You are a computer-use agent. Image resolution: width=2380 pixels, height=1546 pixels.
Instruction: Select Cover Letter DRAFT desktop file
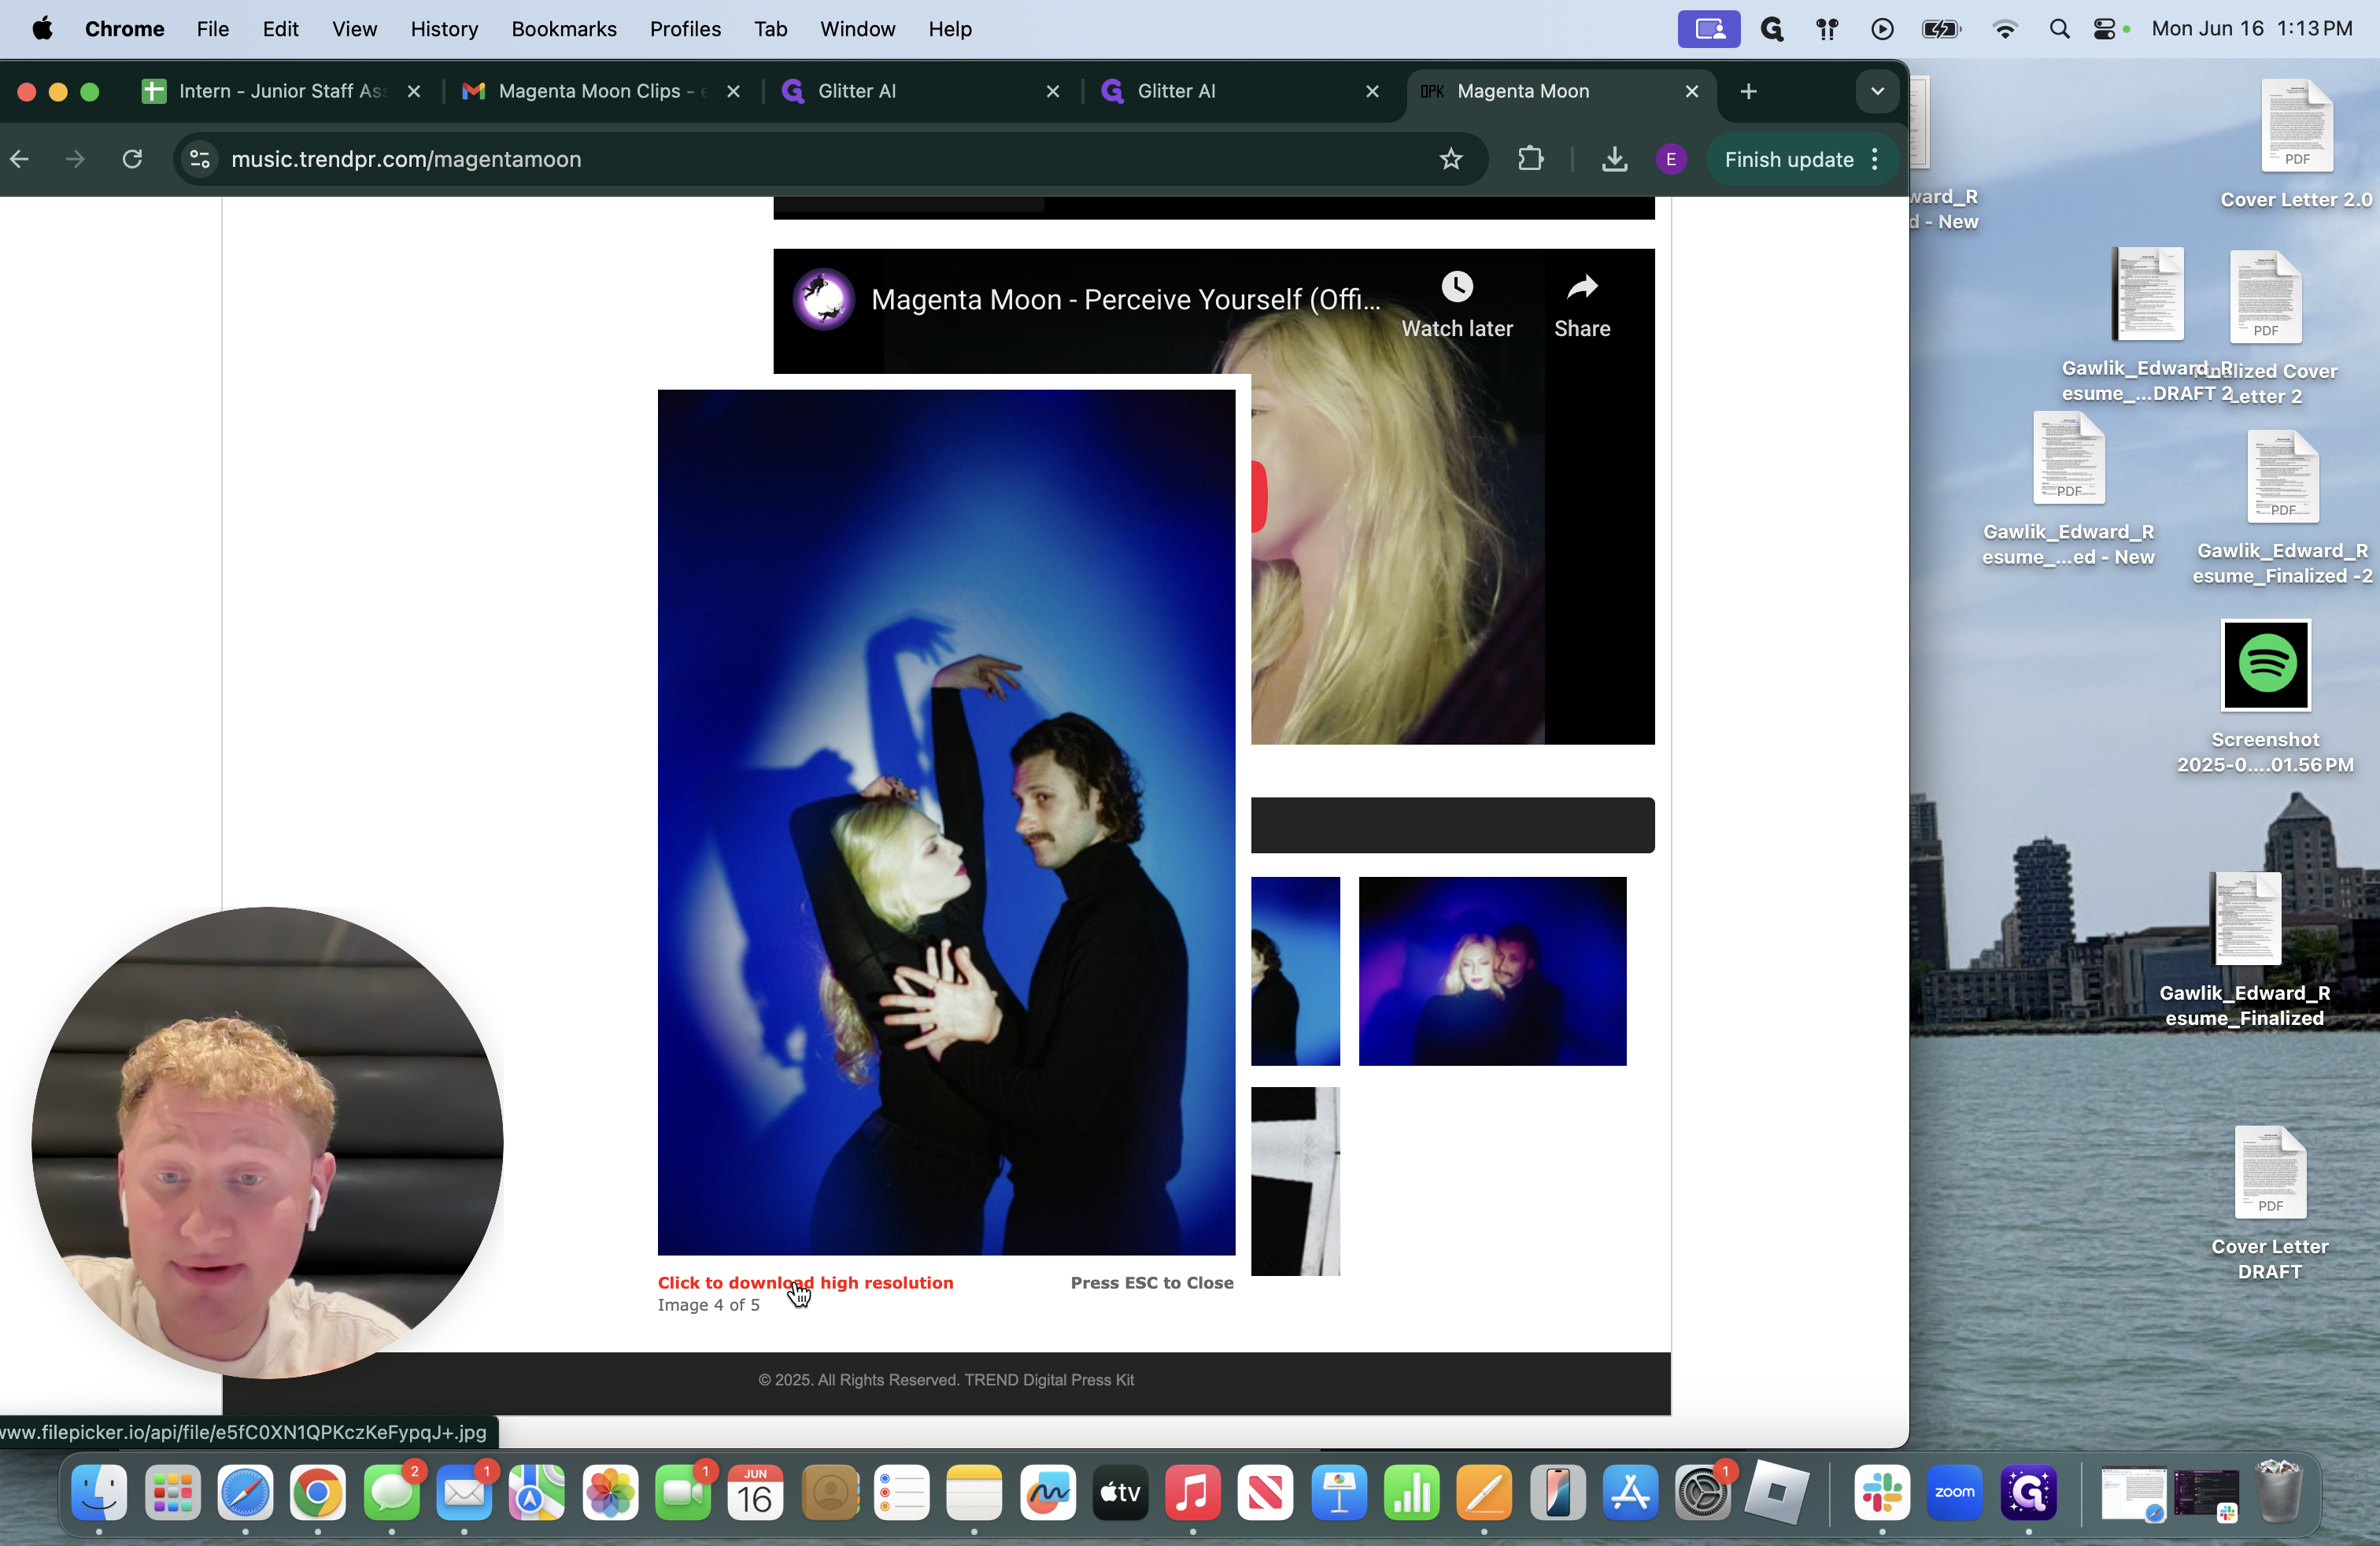tap(2270, 1203)
